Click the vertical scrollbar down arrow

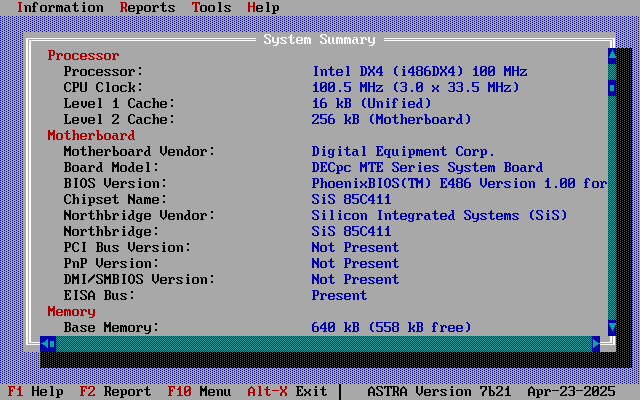[612, 327]
